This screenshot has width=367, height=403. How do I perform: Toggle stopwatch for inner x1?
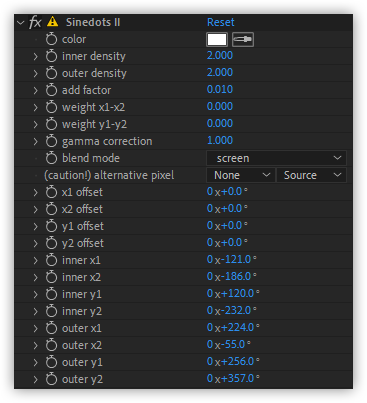51,260
